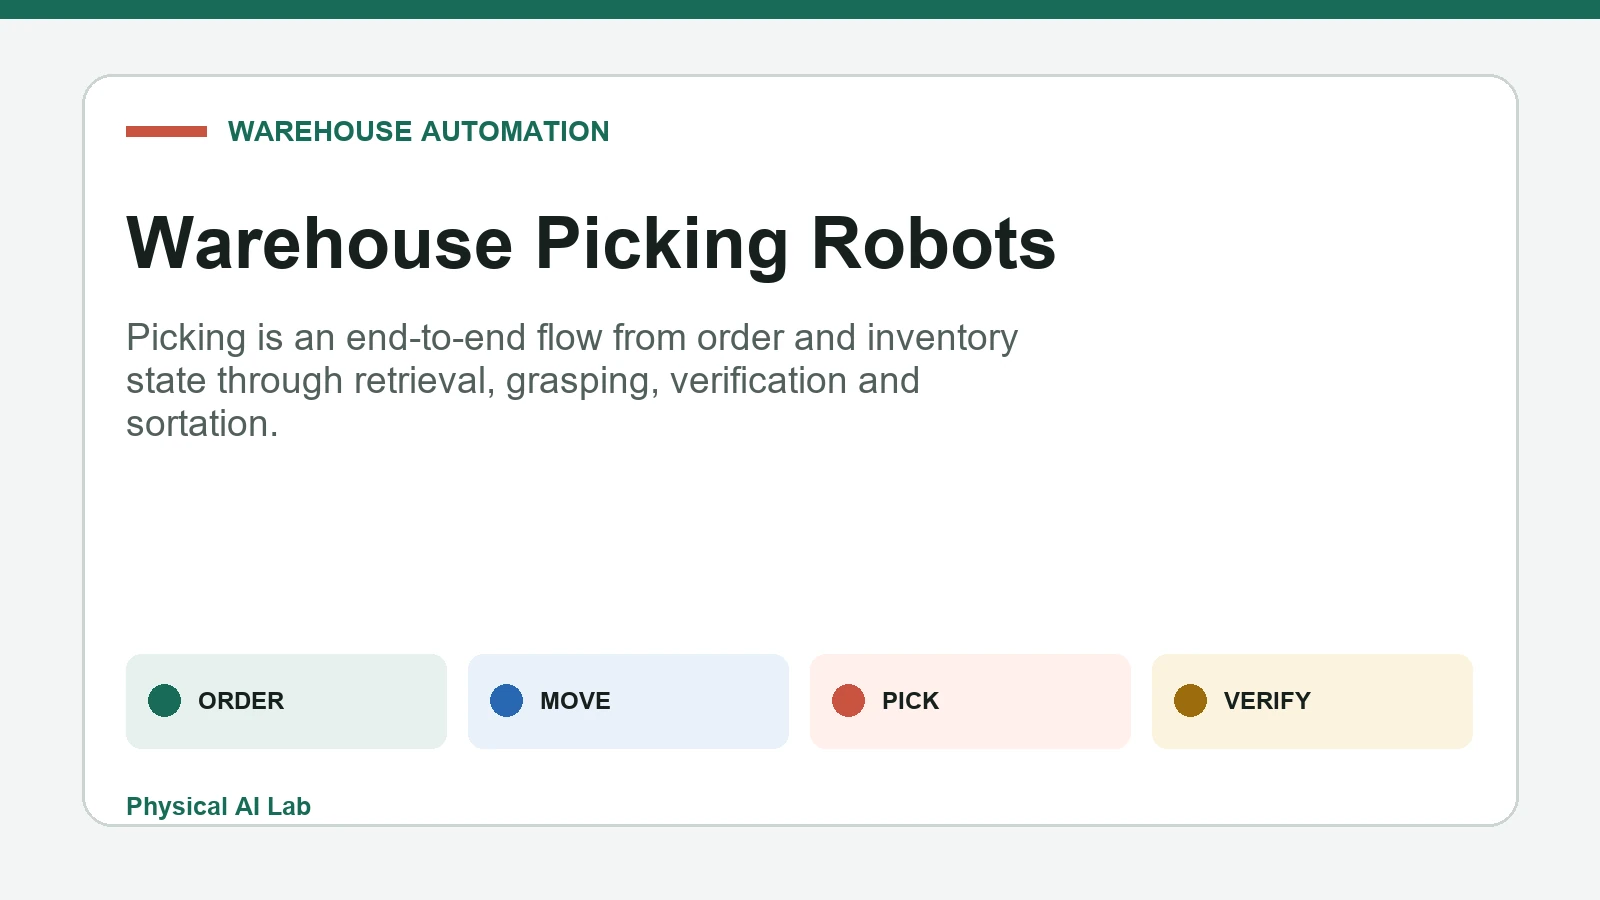
Task: Select the ORDER label text
Action: [x=241, y=701]
